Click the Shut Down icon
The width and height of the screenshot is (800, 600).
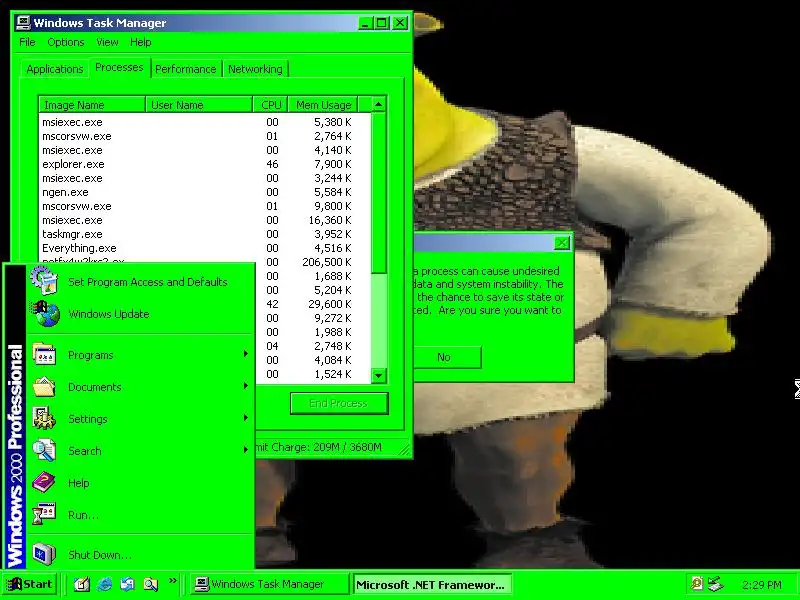coord(44,554)
